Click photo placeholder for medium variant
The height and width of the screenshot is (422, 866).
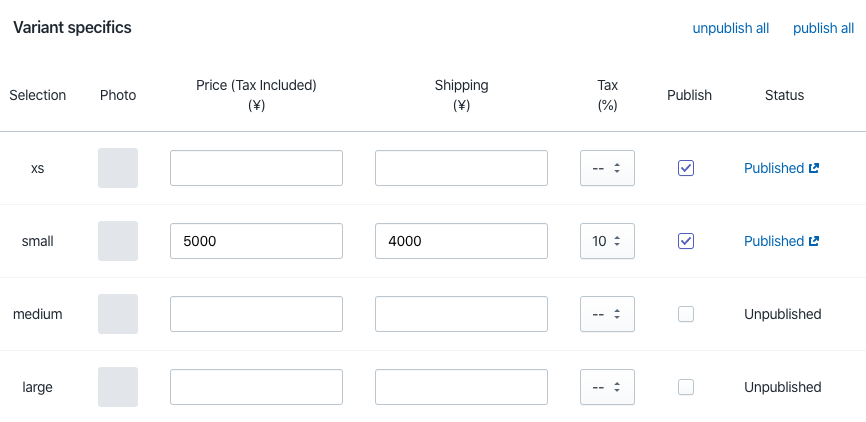[118, 314]
